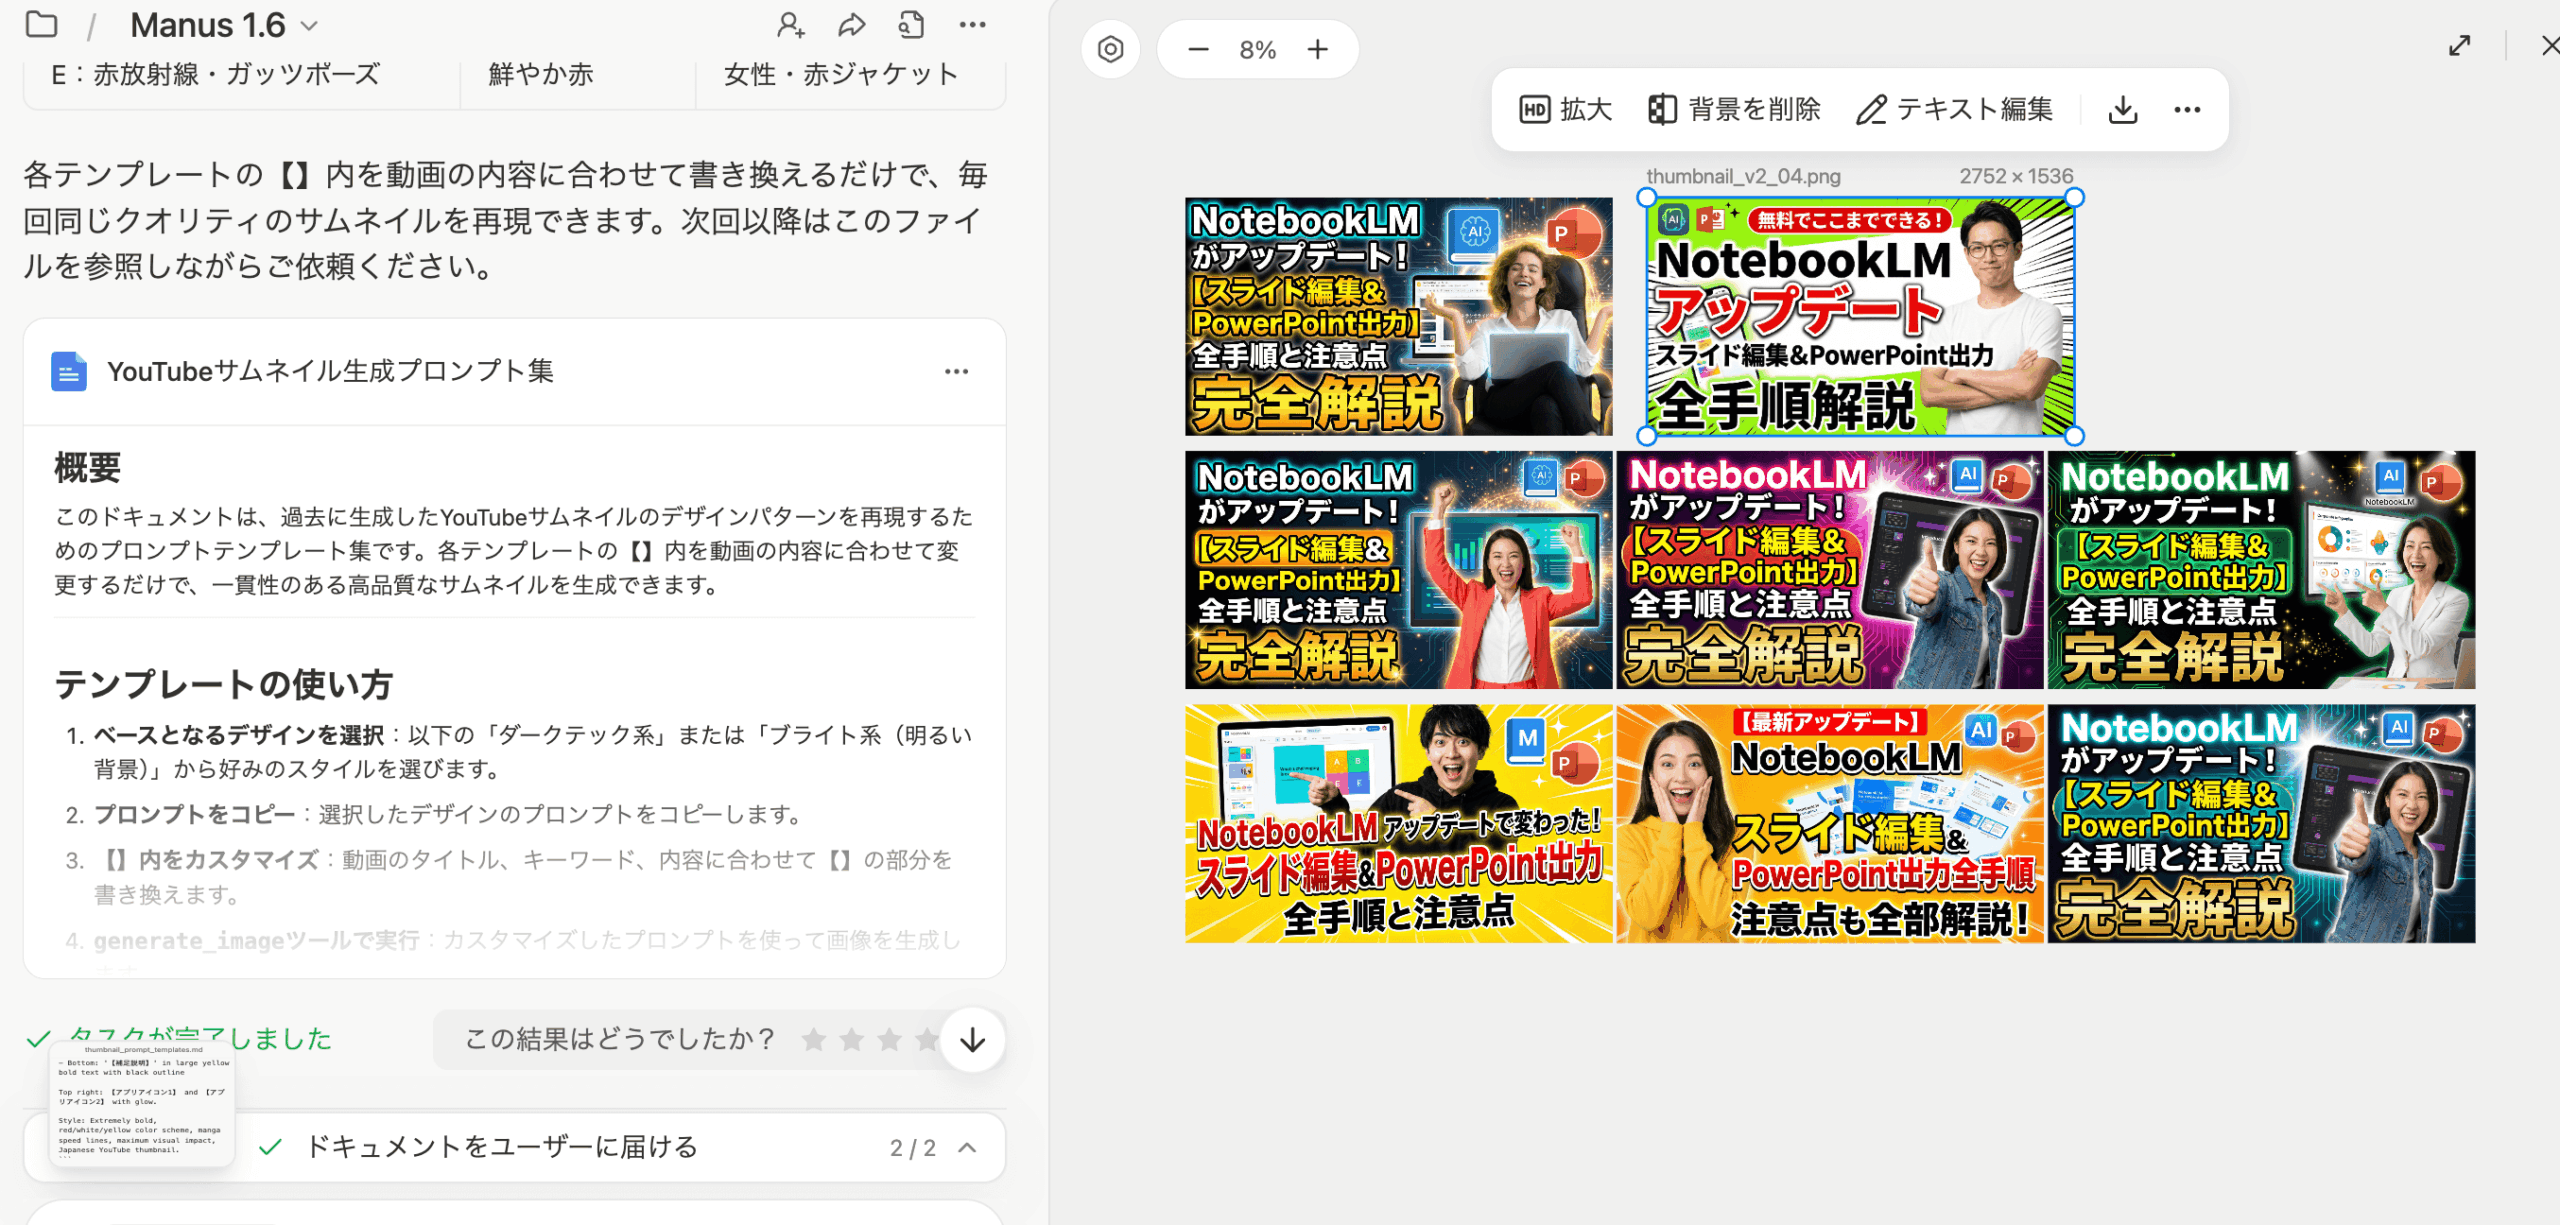Click the HD 拡大 upscale button
This screenshot has height=1225, width=2560.
point(1565,109)
